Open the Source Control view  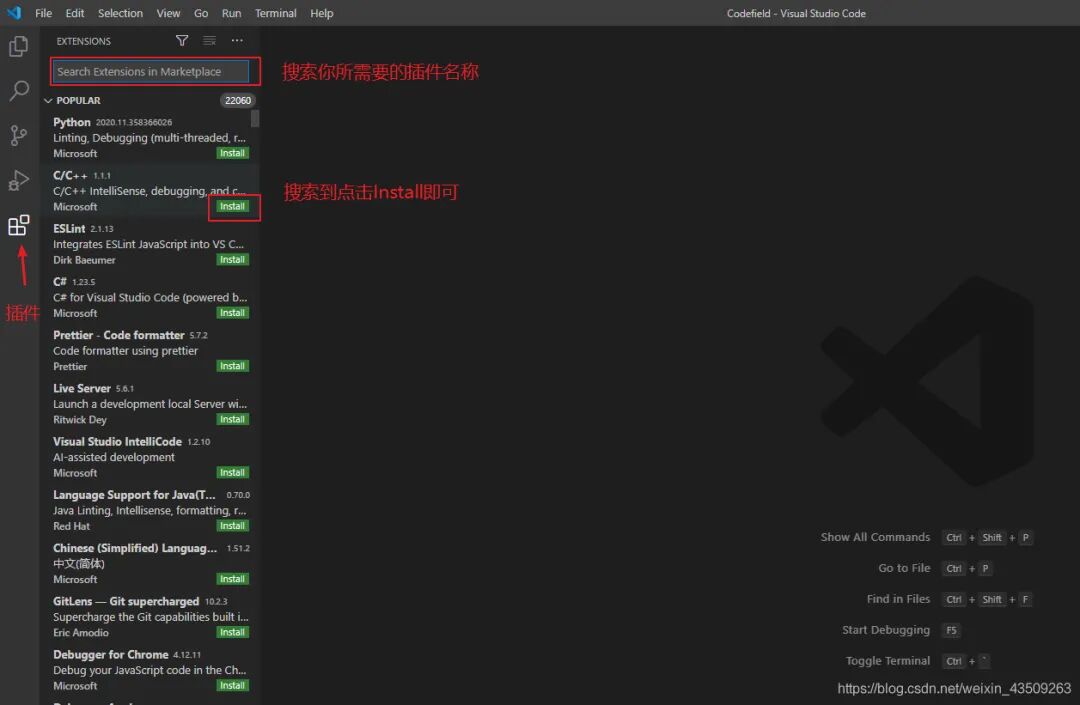click(19, 135)
